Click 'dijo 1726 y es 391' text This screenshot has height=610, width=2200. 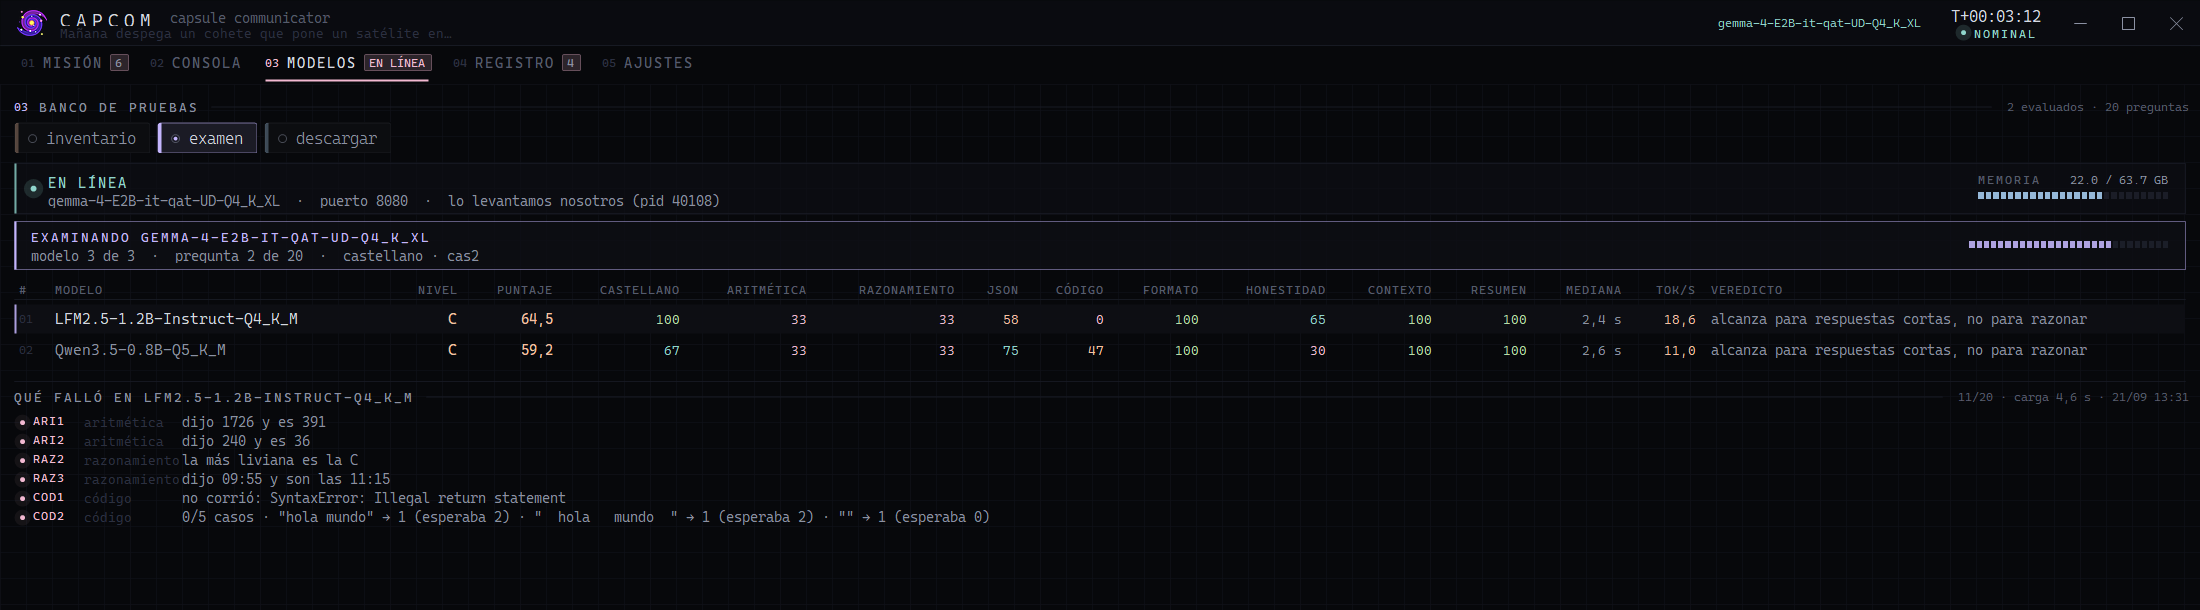pyautogui.click(x=254, y=422)
